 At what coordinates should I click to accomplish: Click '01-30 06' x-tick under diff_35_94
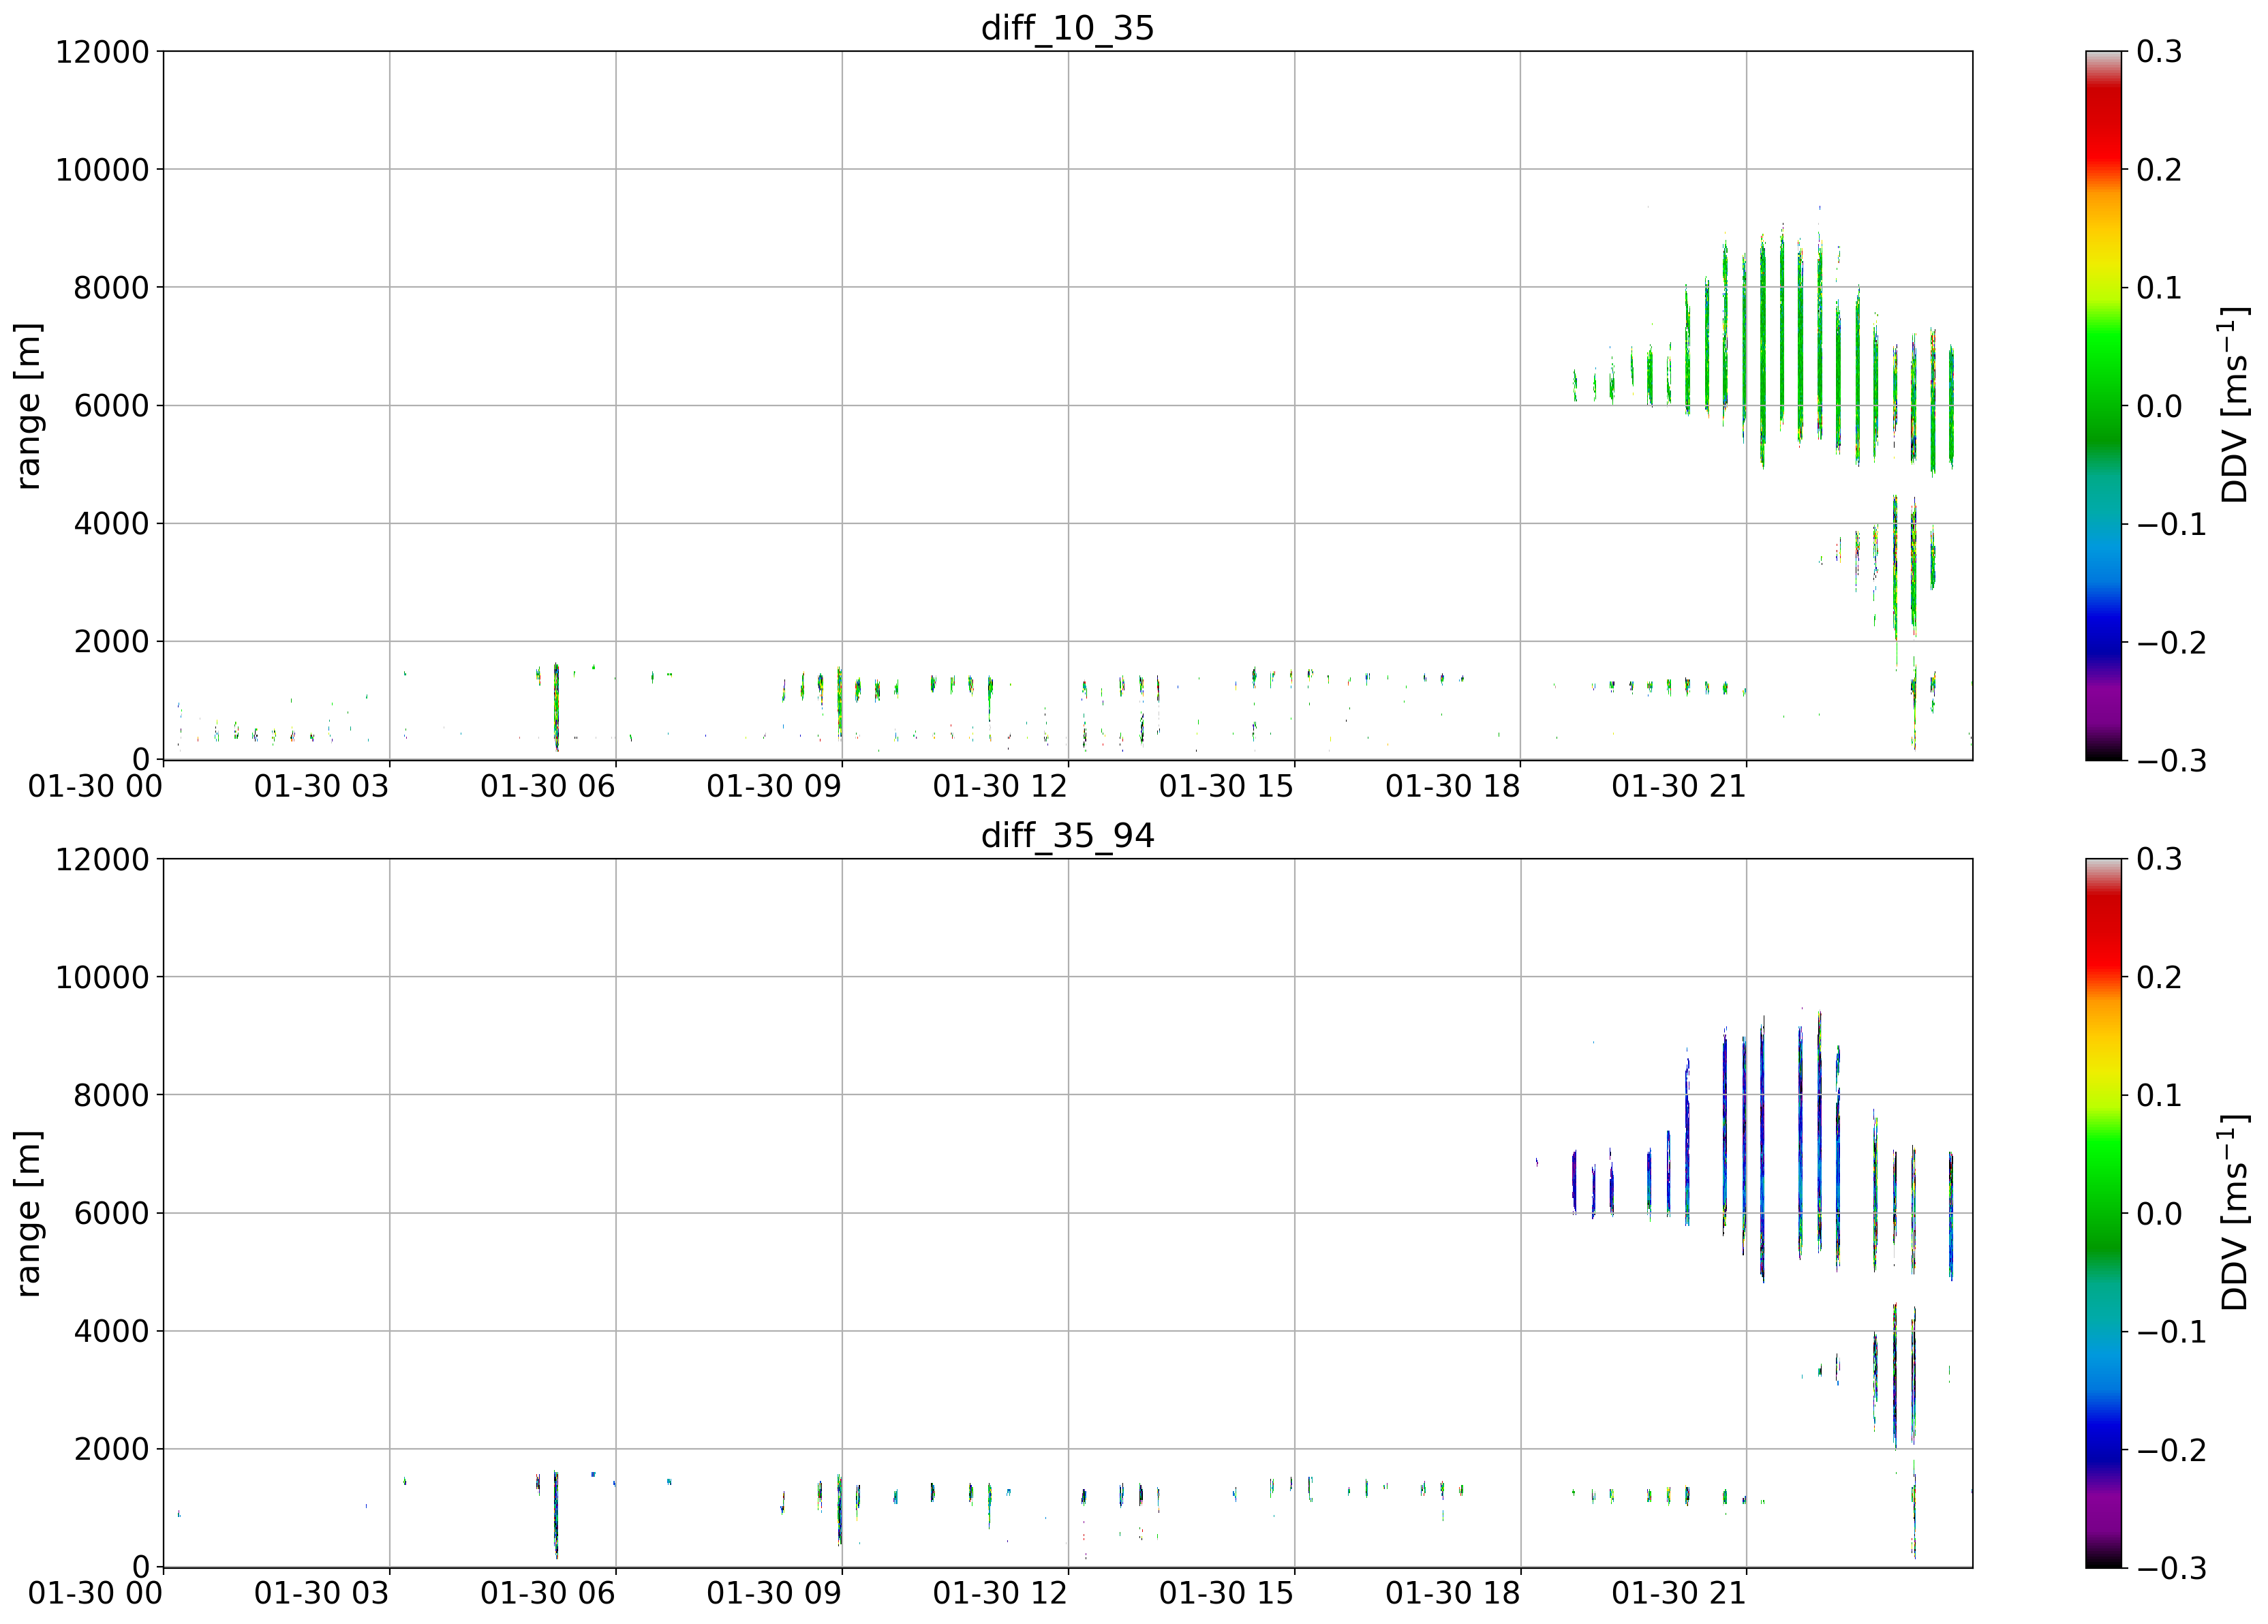(x=547, y=1594)
